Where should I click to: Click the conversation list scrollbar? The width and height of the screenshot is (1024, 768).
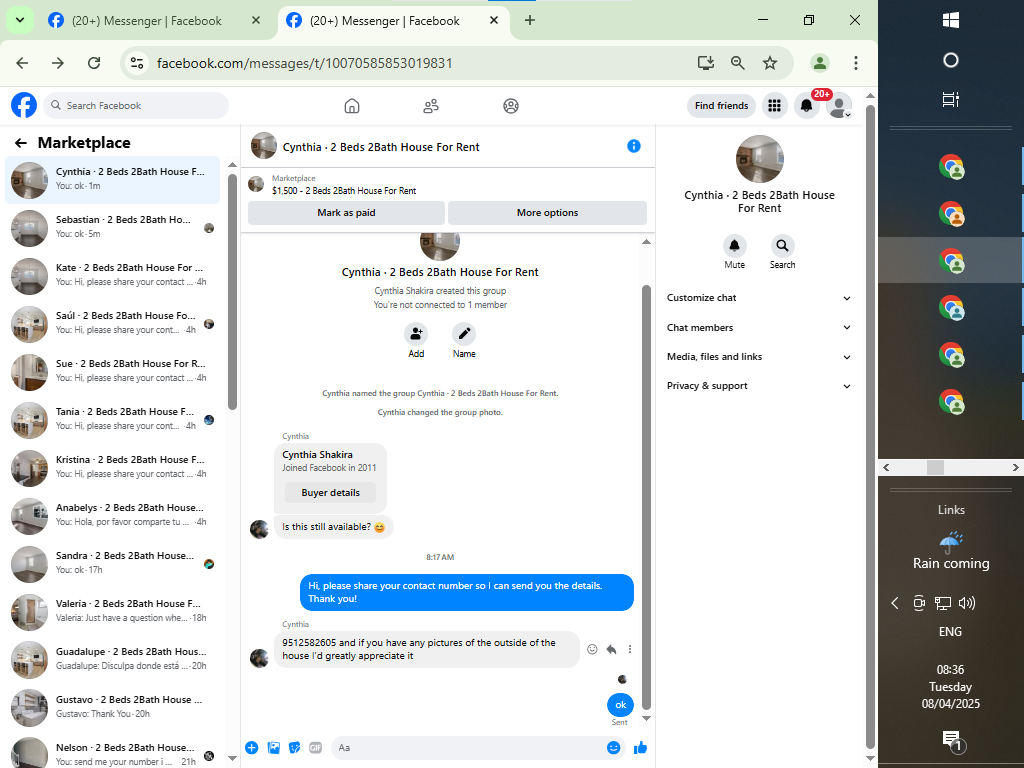tap(232, 292)
